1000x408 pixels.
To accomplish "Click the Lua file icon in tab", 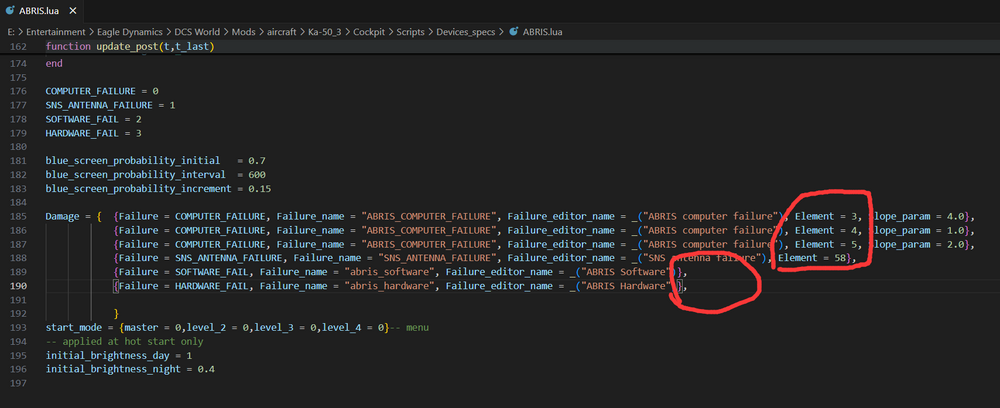I will coord(10,11).
